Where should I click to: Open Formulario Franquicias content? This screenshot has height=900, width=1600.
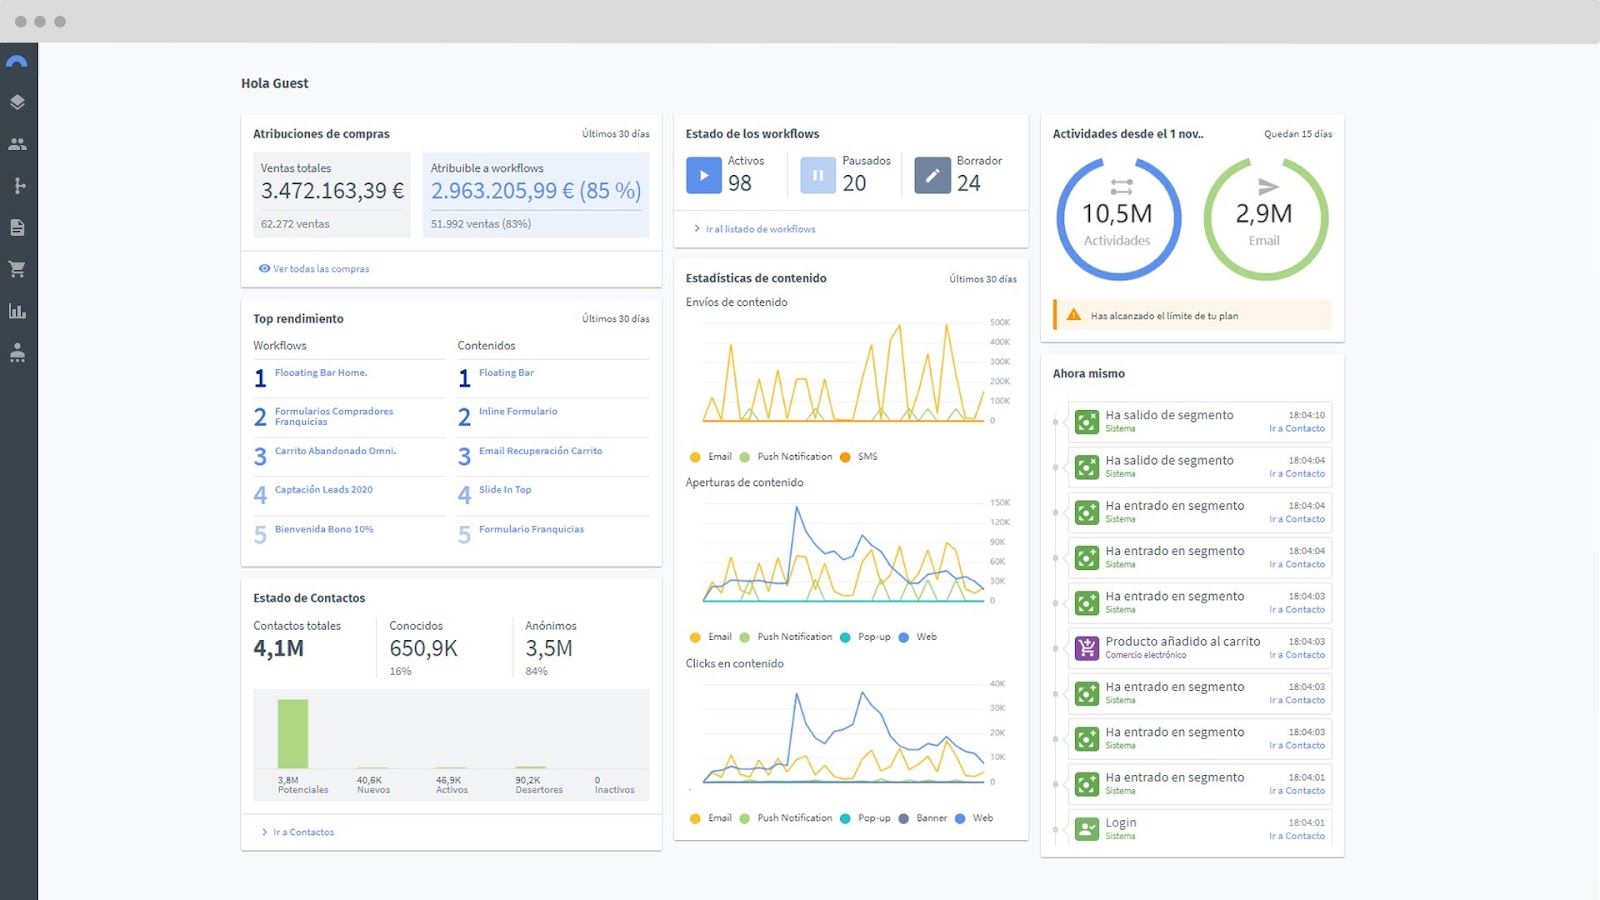pyautogui.click(x=531, y=529)
